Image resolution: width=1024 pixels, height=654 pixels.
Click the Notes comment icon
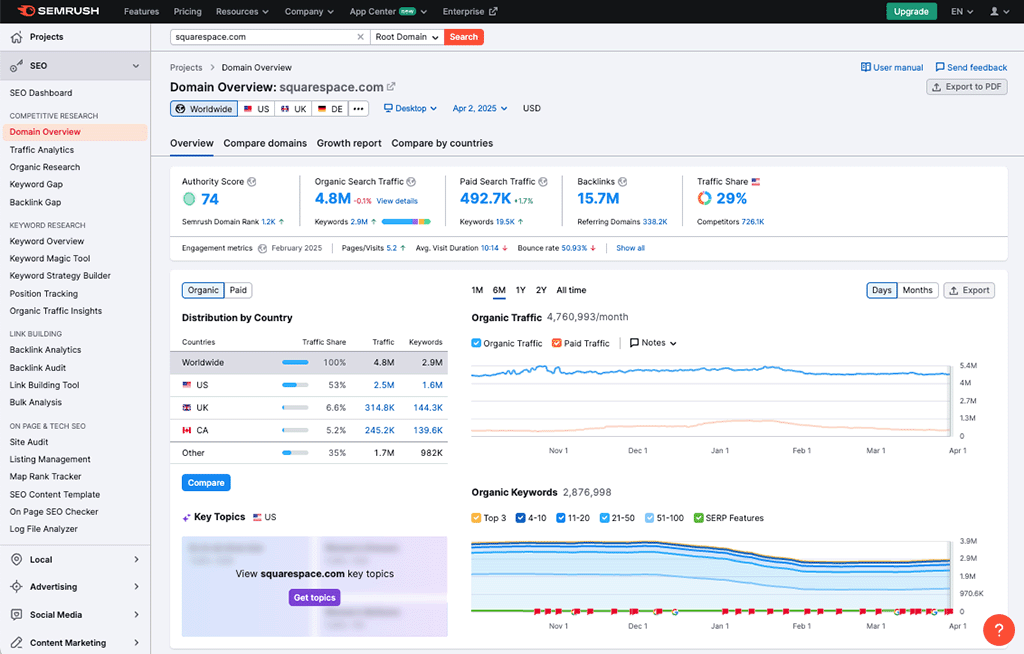tap(633, 343)
